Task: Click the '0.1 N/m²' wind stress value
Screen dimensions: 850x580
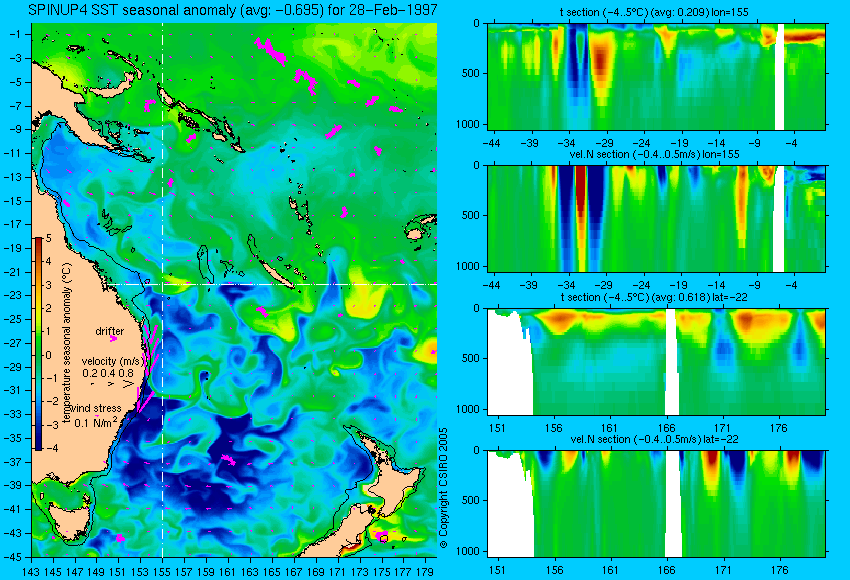Action: 96,422
